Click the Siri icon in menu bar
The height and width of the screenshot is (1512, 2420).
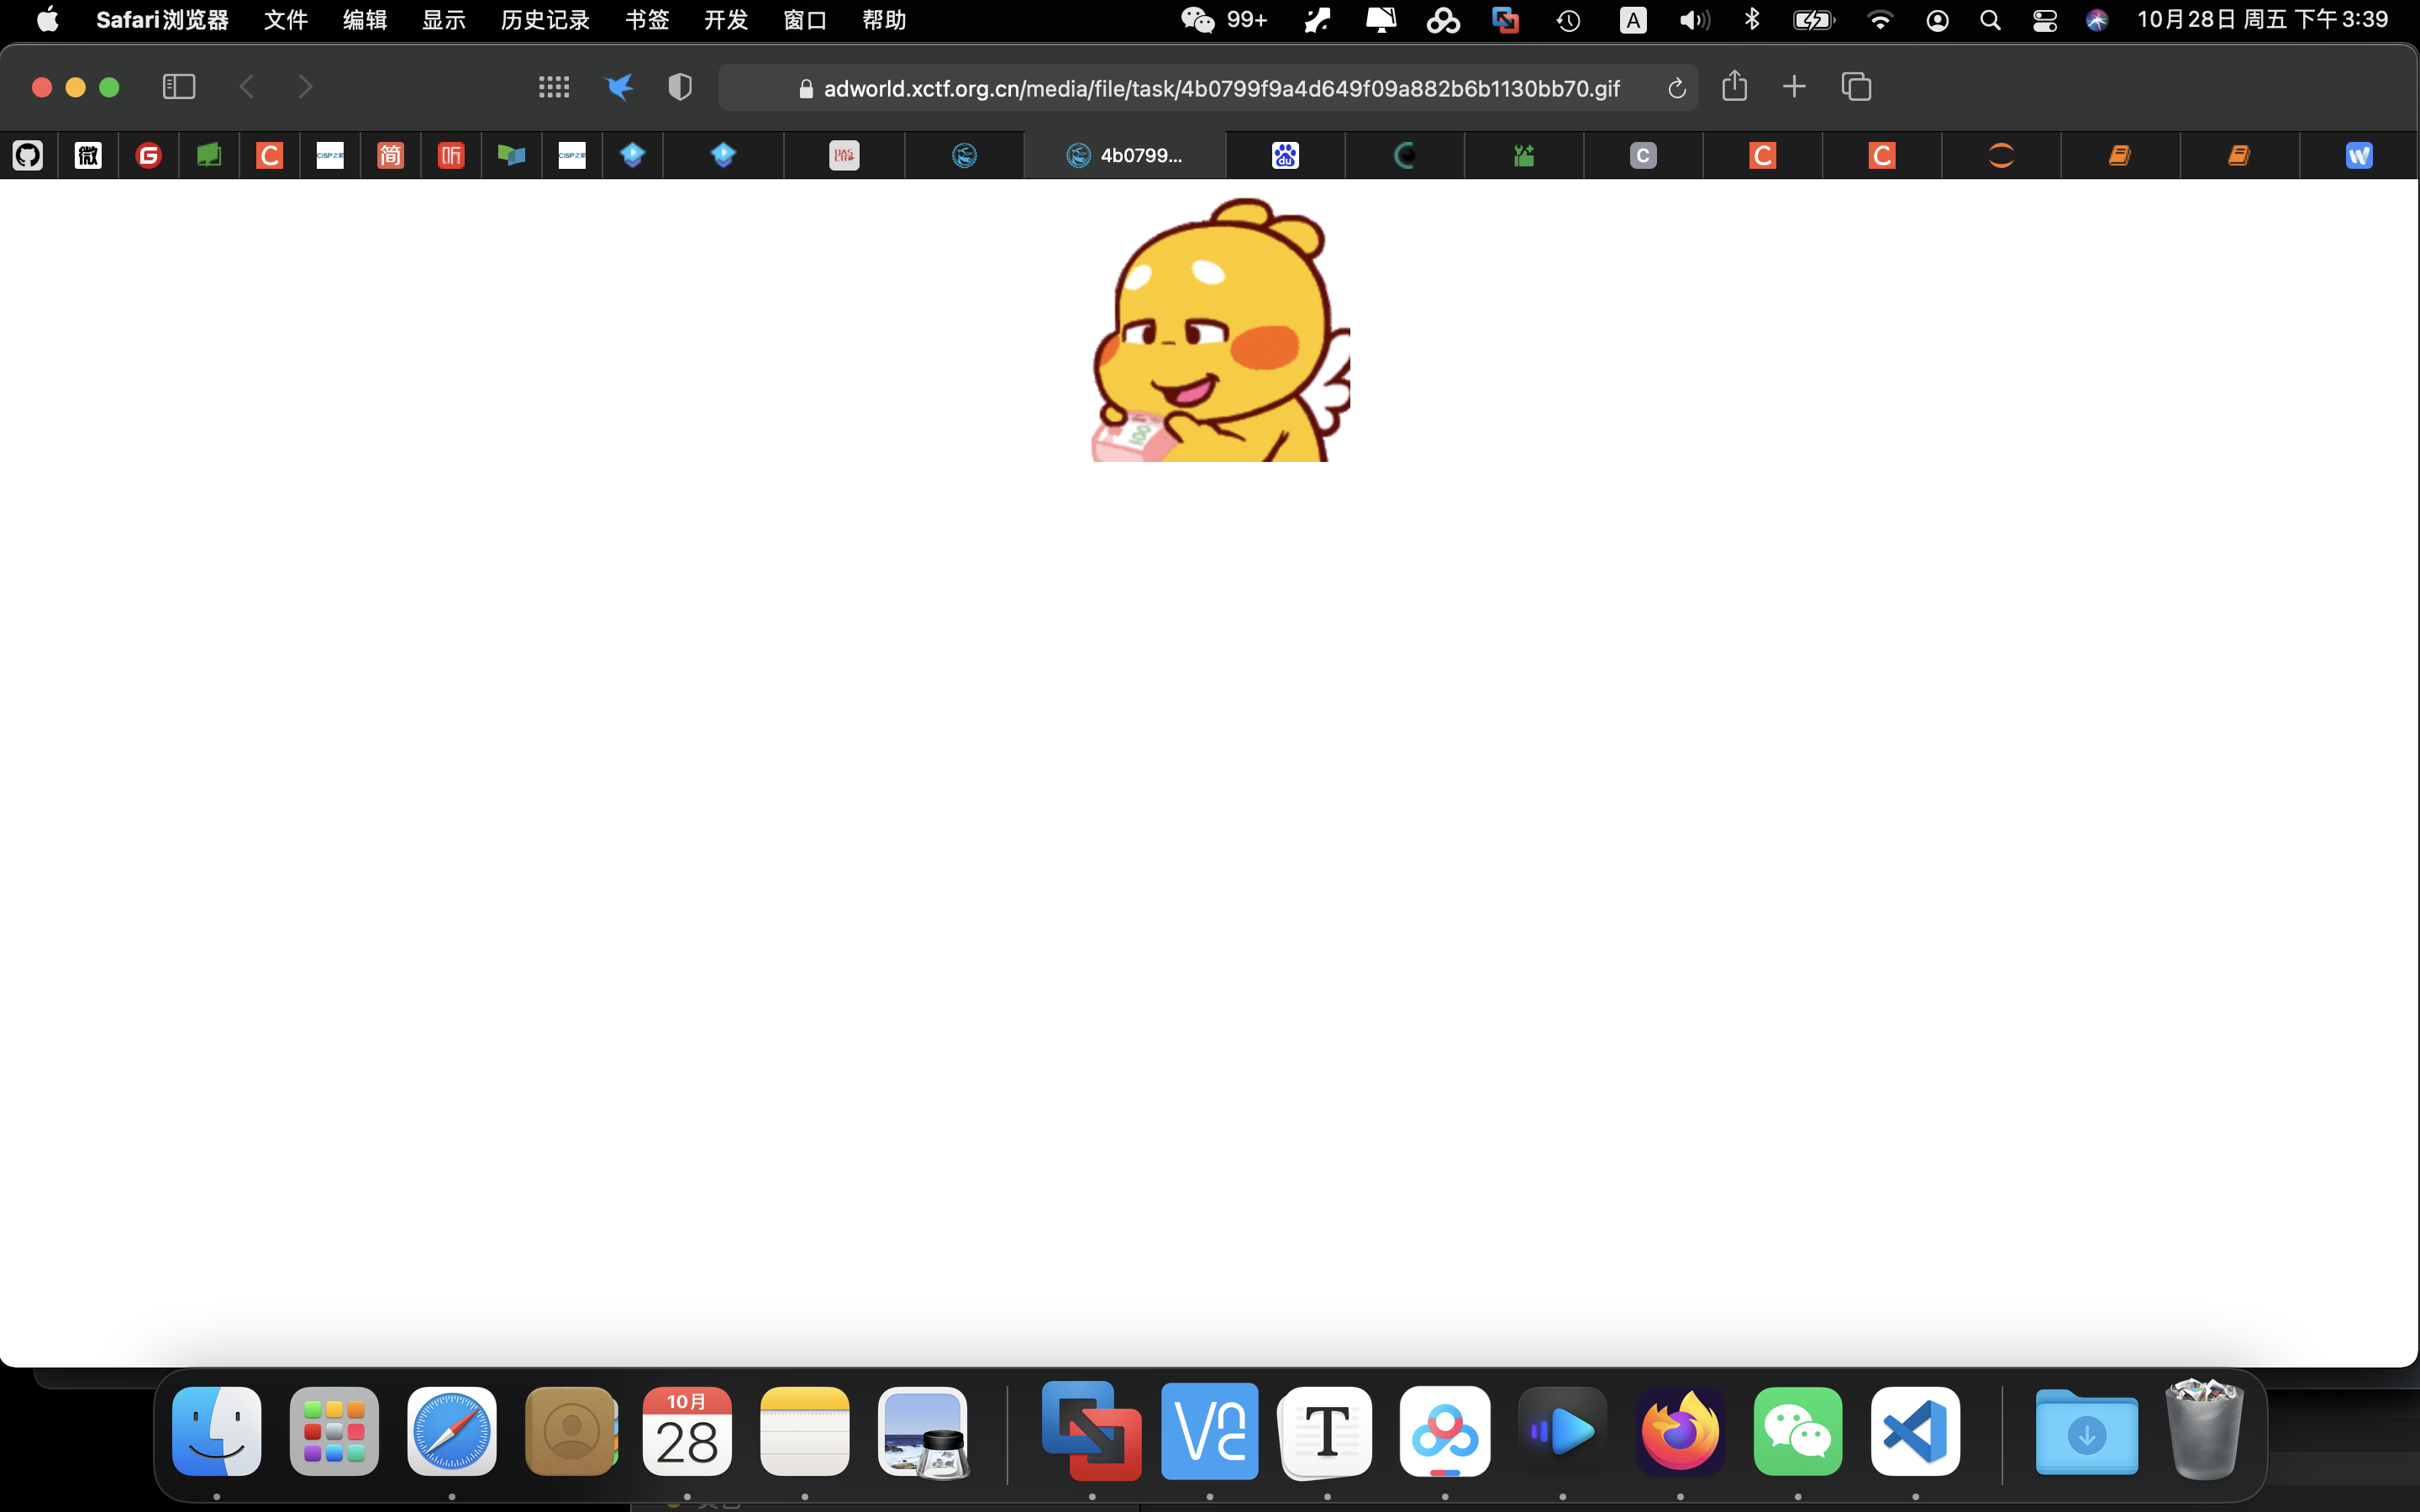pyautogui.click(x=2097, y=20)
